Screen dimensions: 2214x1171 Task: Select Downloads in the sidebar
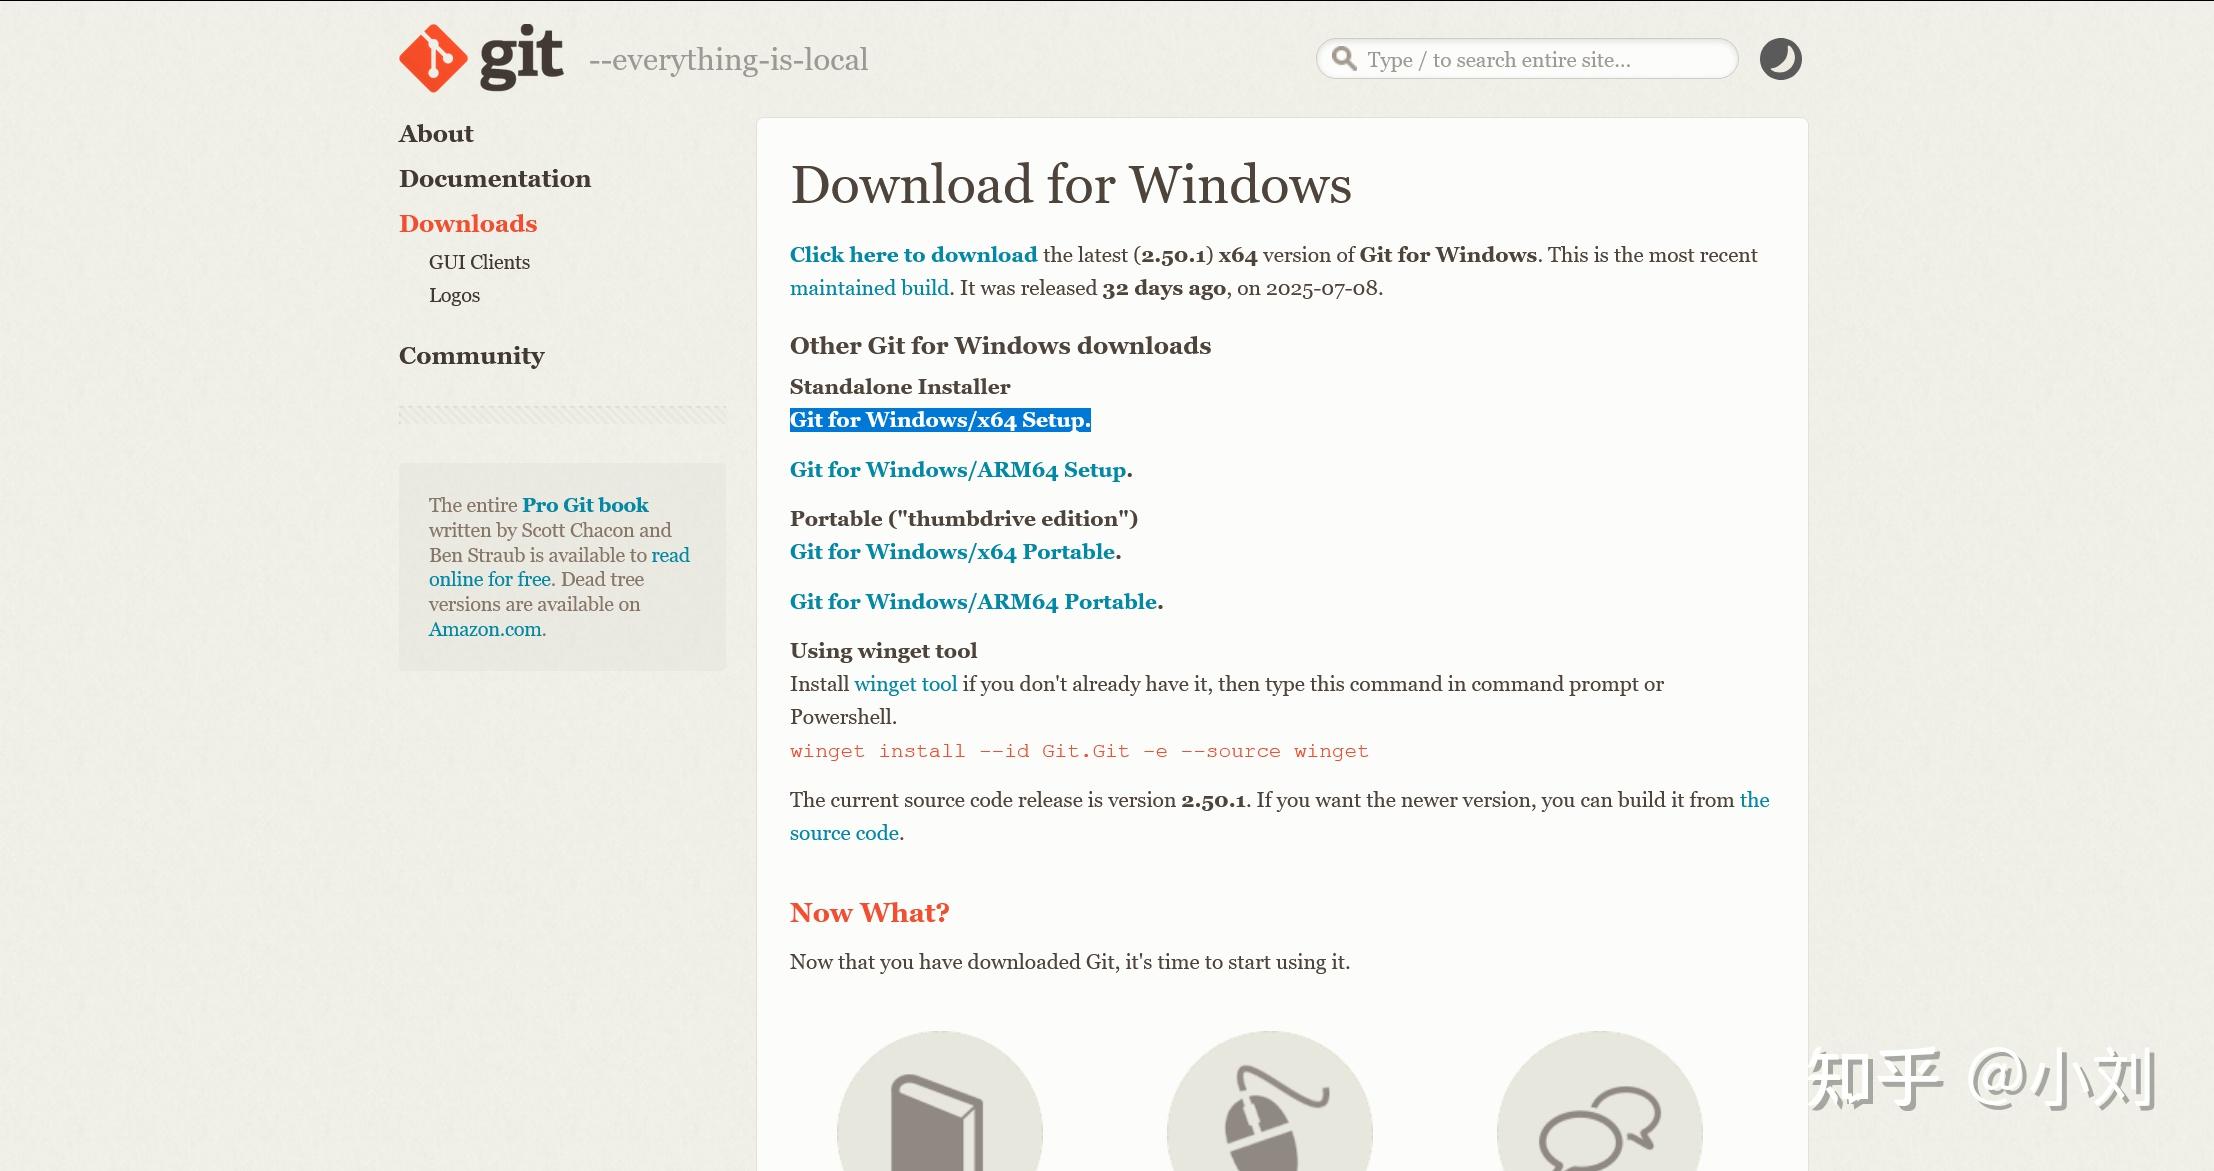467,223
